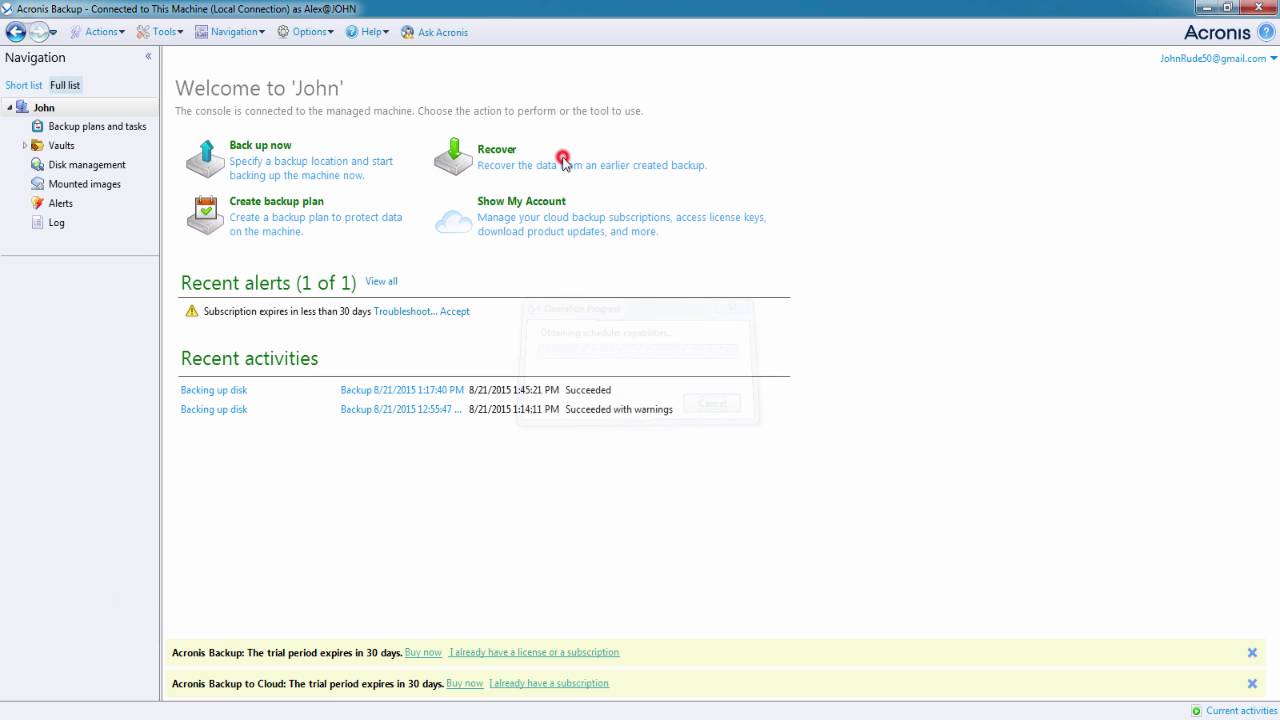Click the Log icon in navigation
1280x720 pixels.
(x=38, y=223)
